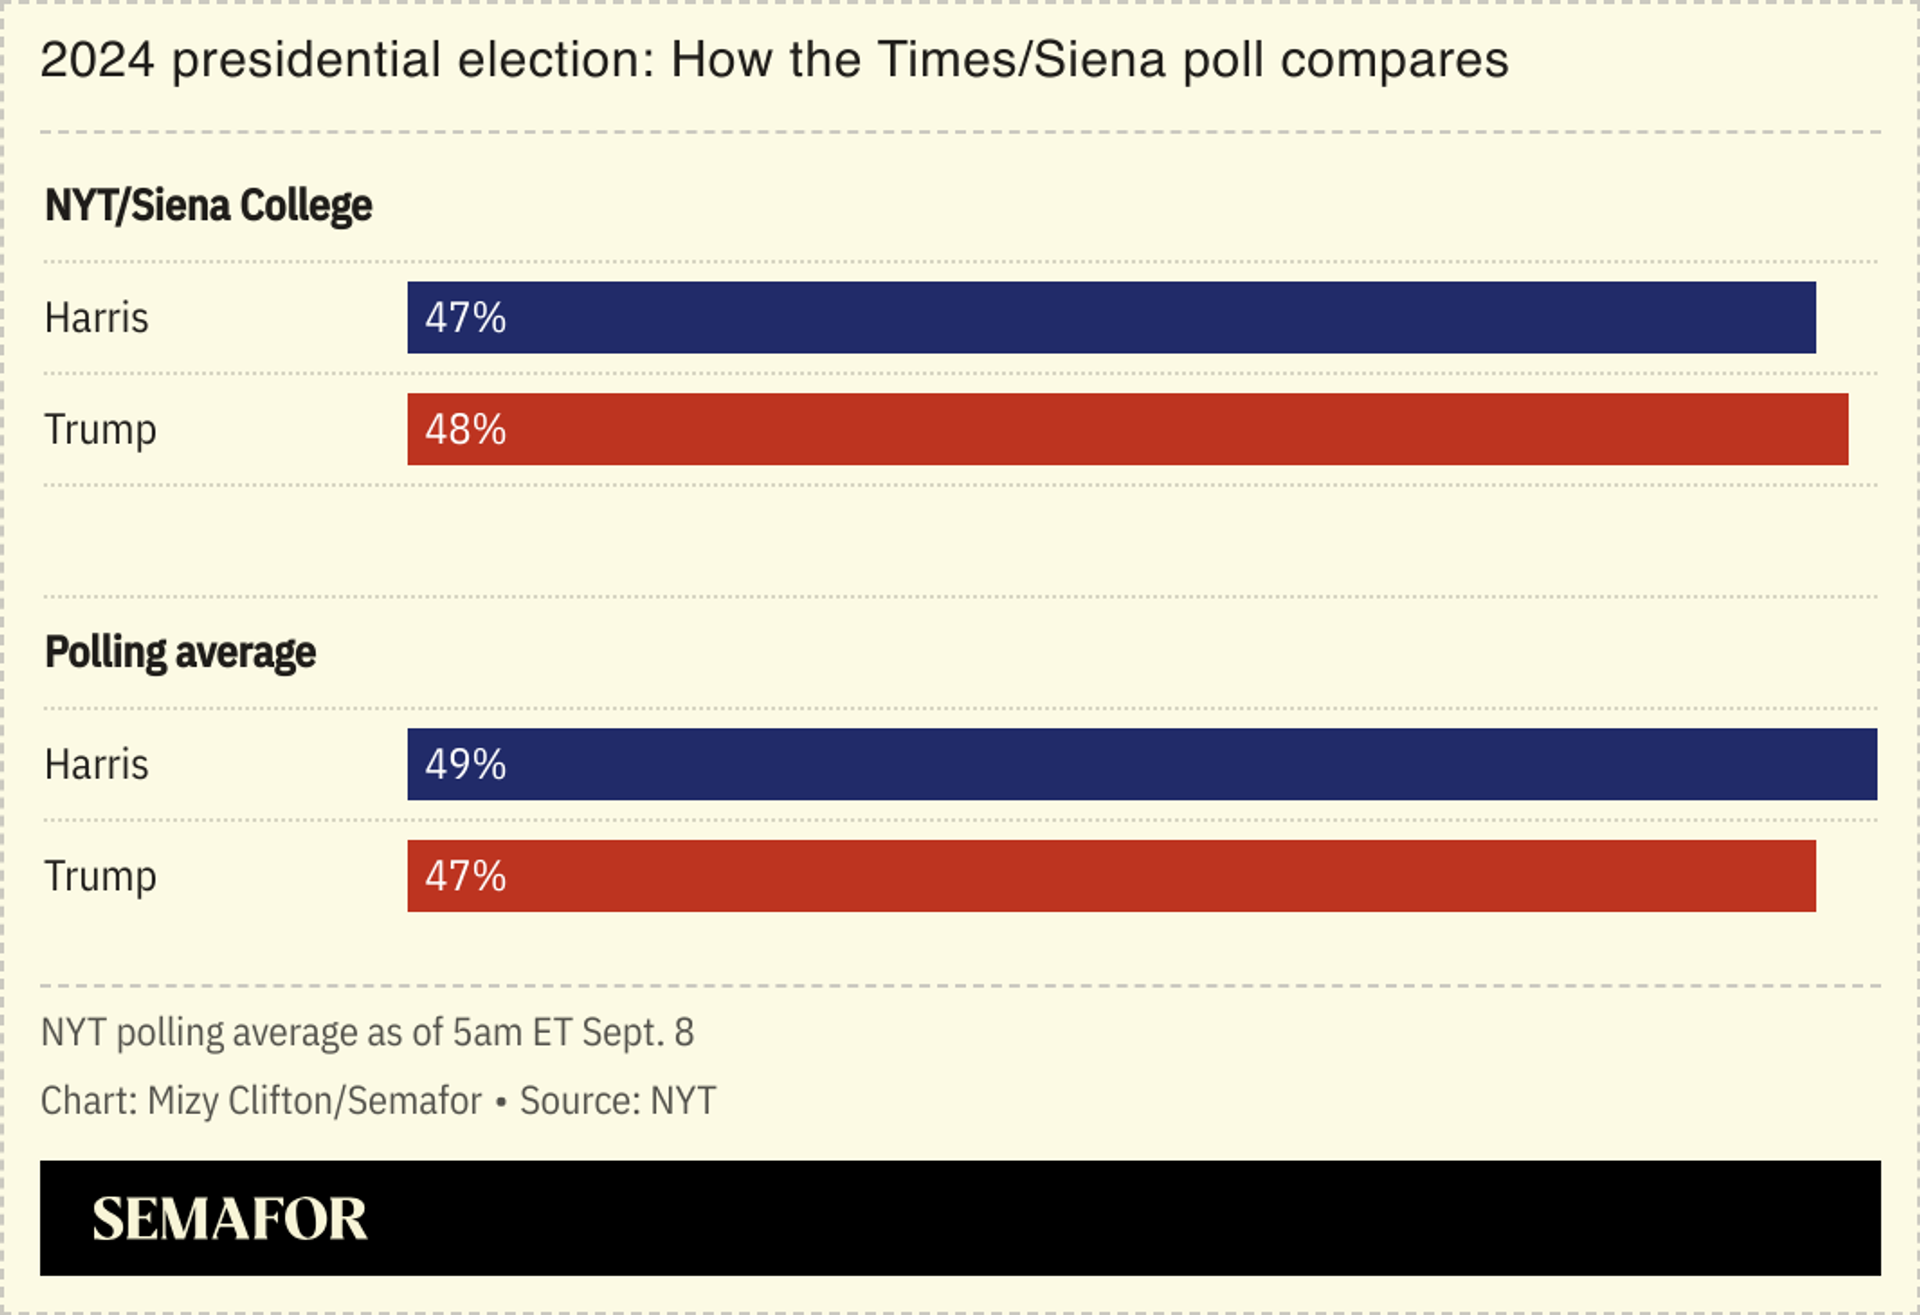Viewport: 1920px width, 1315px height.
Task: Click the Chart: Mizy Clifton/Semafor credit
Action: pyautogui.click(x=261, y=1101)
